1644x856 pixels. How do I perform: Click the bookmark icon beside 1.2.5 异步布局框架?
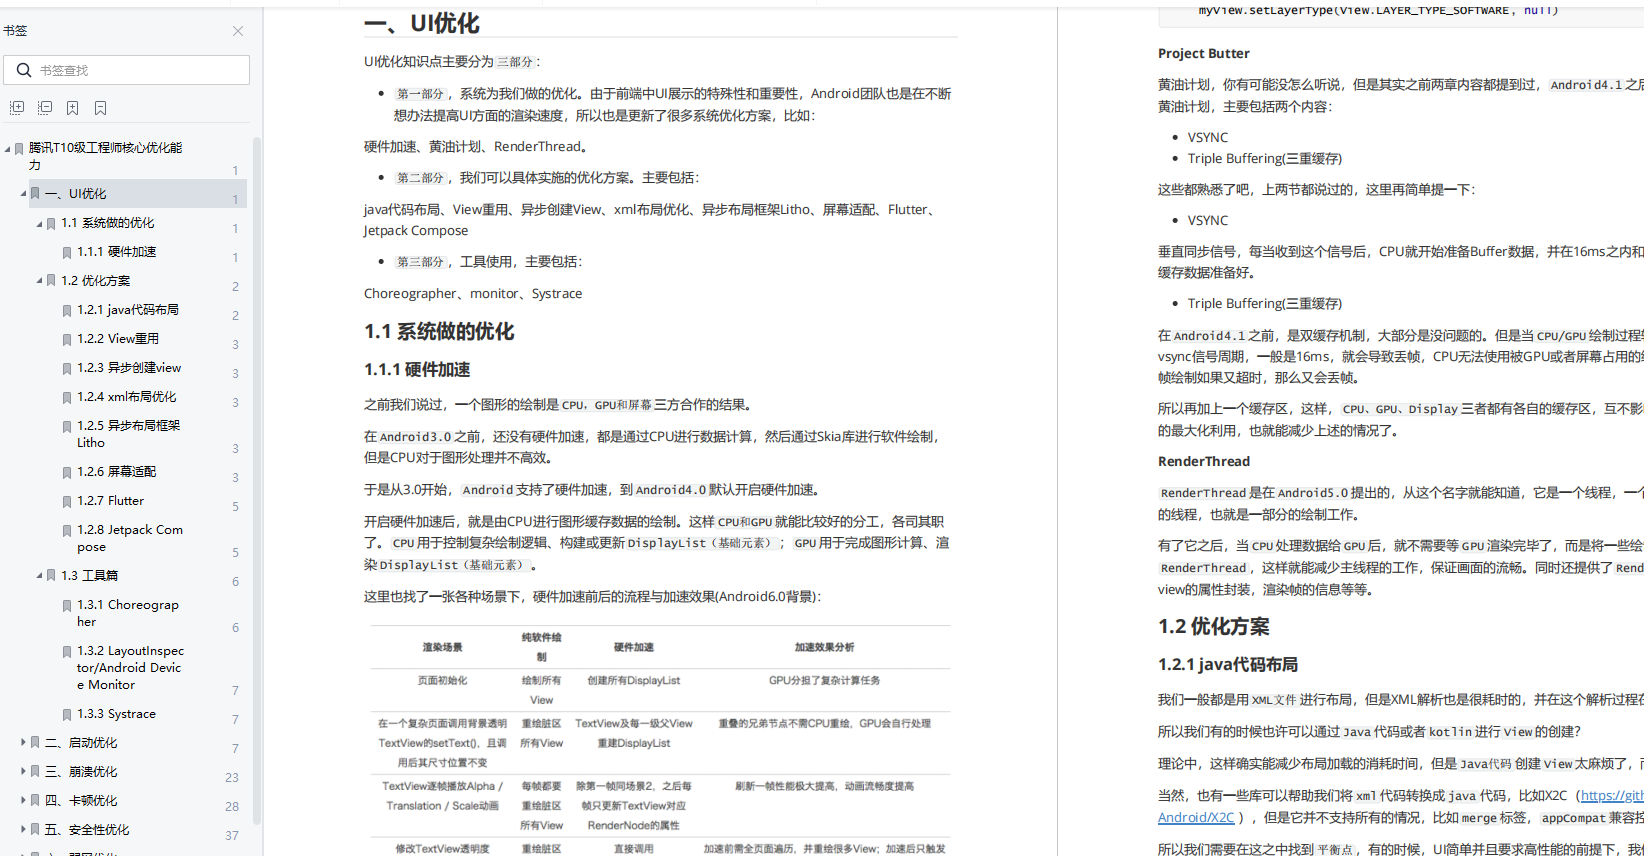67,427
